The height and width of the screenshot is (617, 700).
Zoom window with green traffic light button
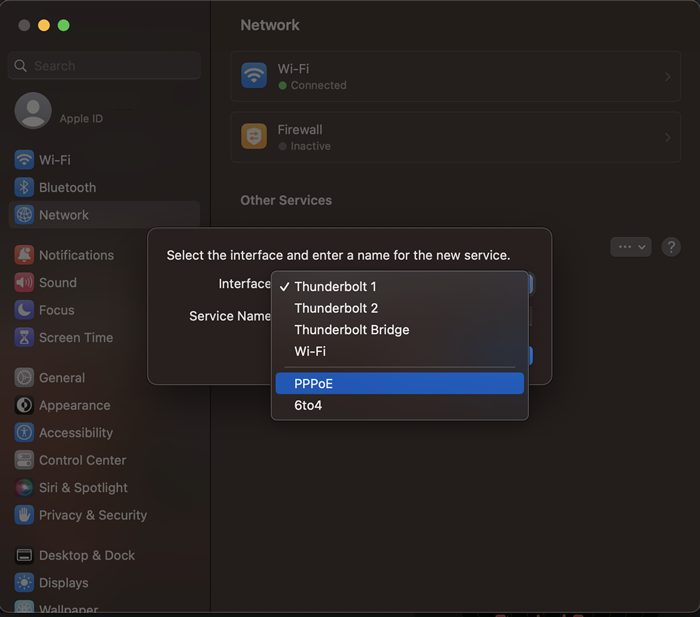click(x=63, y=25)
